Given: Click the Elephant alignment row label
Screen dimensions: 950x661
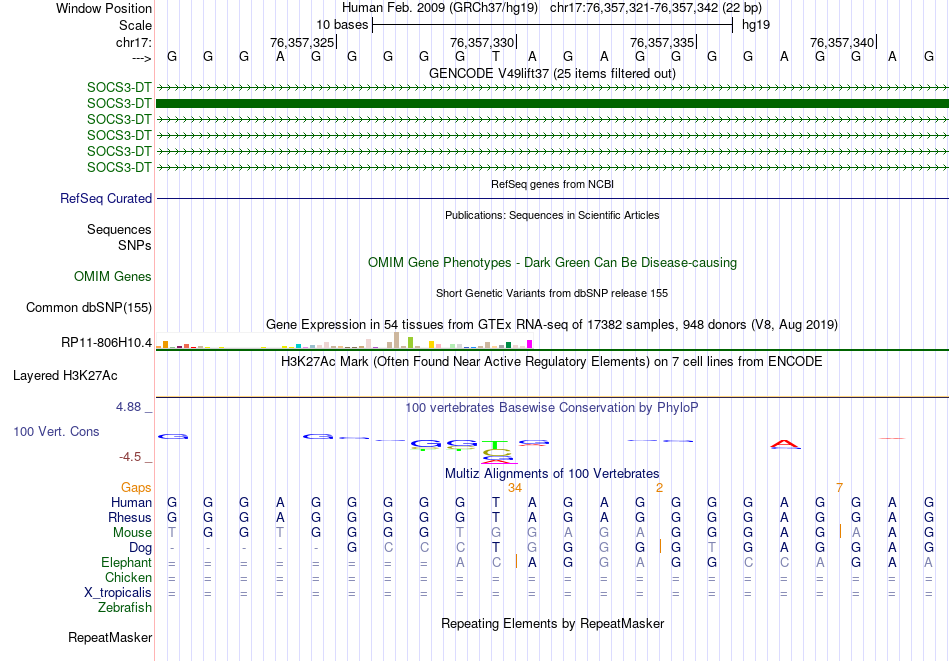Looking at the screenshot, I should [127, 563].
